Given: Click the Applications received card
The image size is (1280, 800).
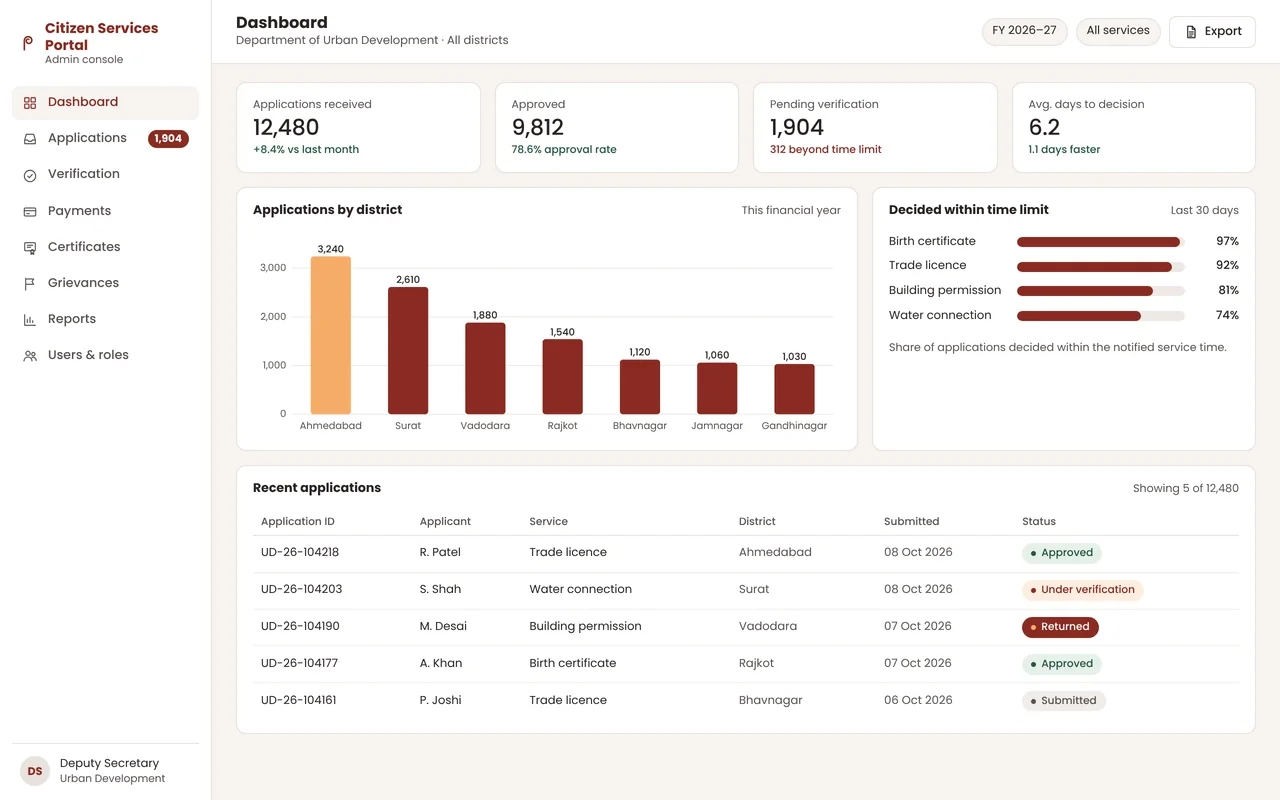Looking at the screenshot, I should click(358, 127).
